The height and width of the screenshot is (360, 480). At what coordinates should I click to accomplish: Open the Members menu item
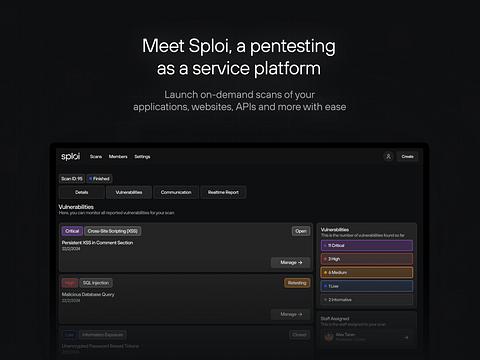pyautogui.click(x=118, y=157)
